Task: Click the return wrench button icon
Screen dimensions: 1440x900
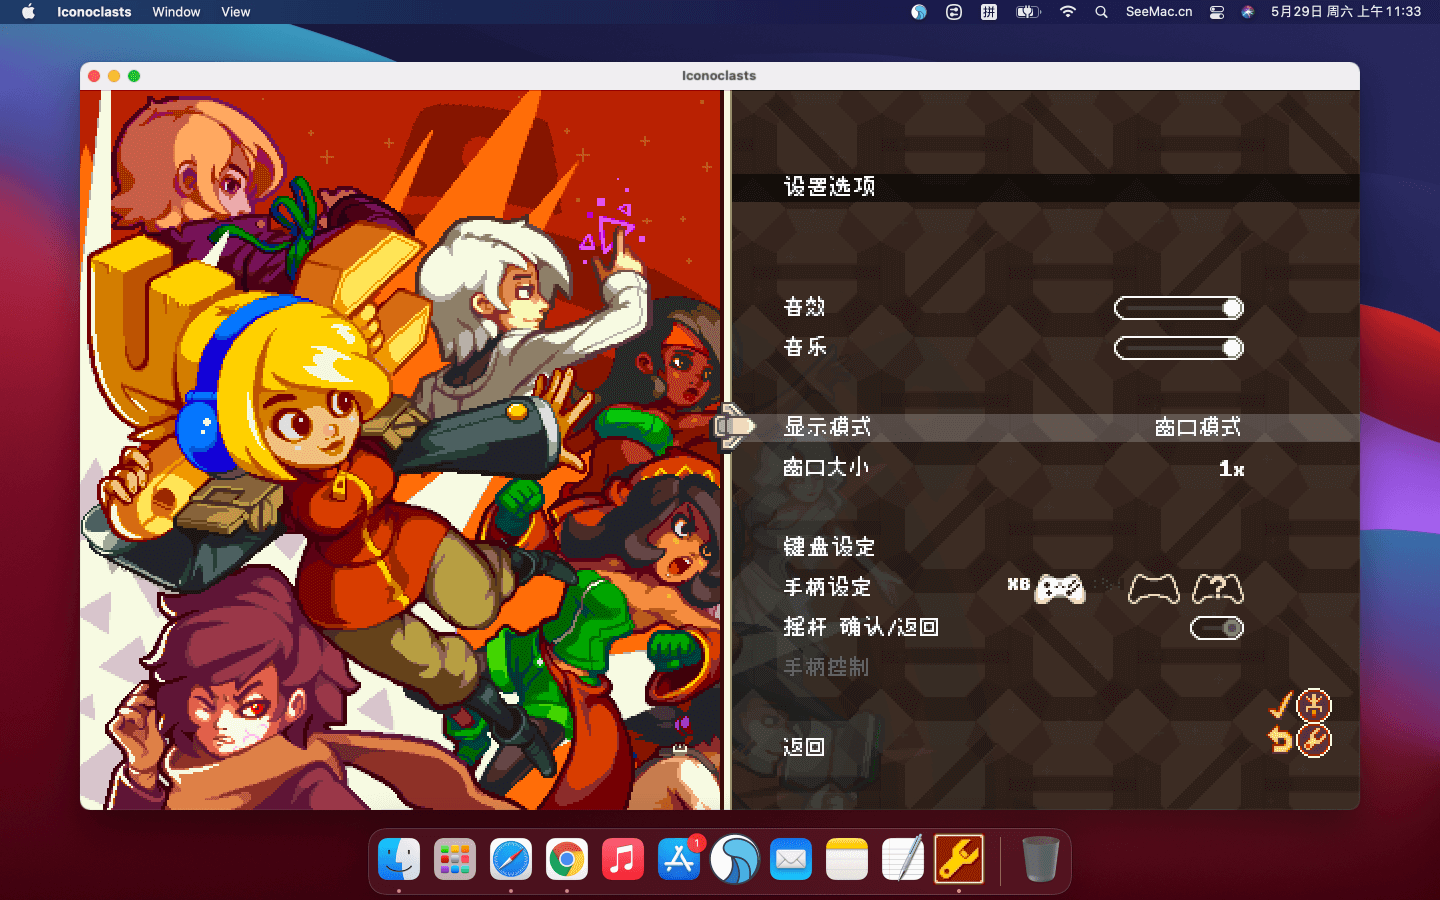Action: tap(1314, 741)
